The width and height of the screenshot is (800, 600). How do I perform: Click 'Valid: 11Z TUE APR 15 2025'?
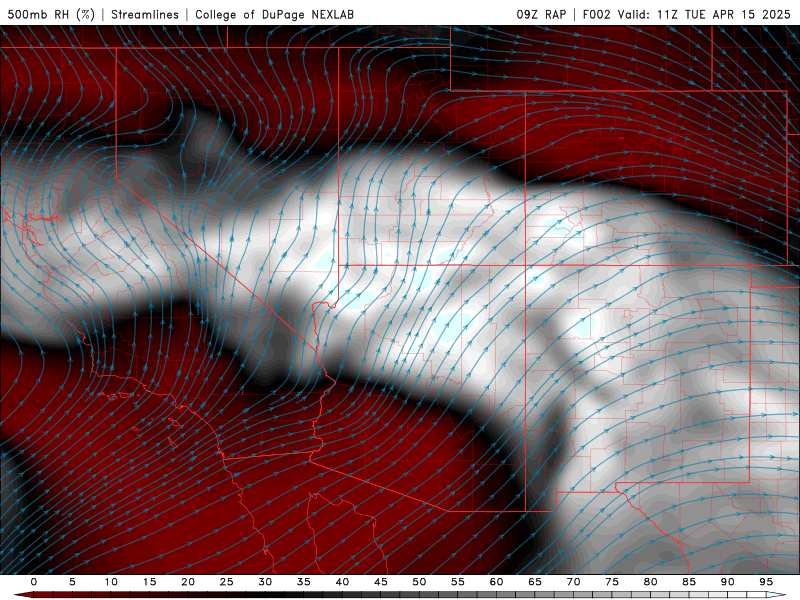[704, 14]
